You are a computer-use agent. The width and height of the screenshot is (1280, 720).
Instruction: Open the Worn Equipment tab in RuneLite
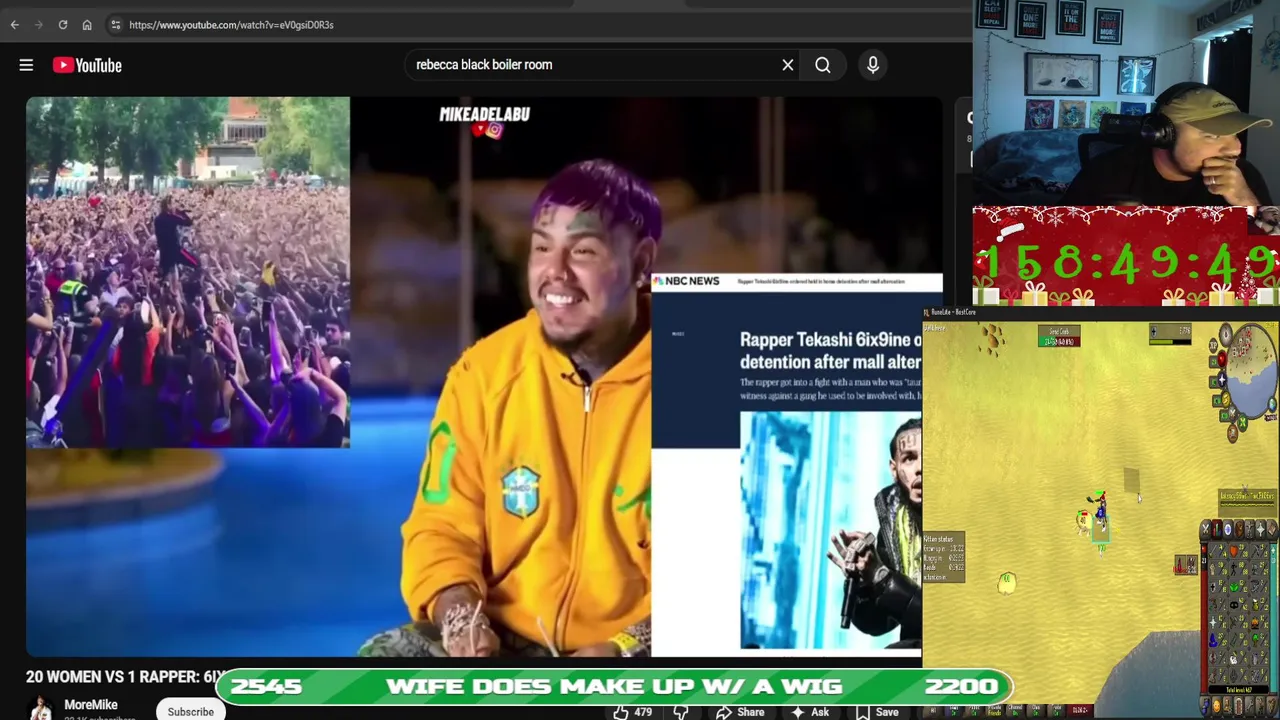[x=1250, y=530]
